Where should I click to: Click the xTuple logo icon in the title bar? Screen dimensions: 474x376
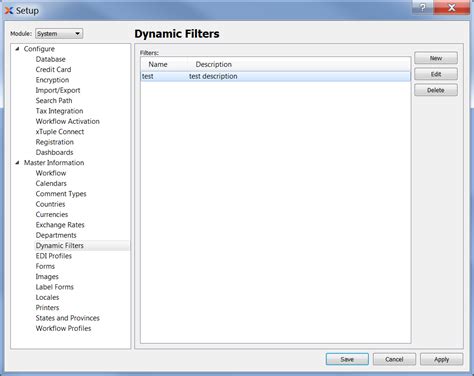tap(9, 10)
